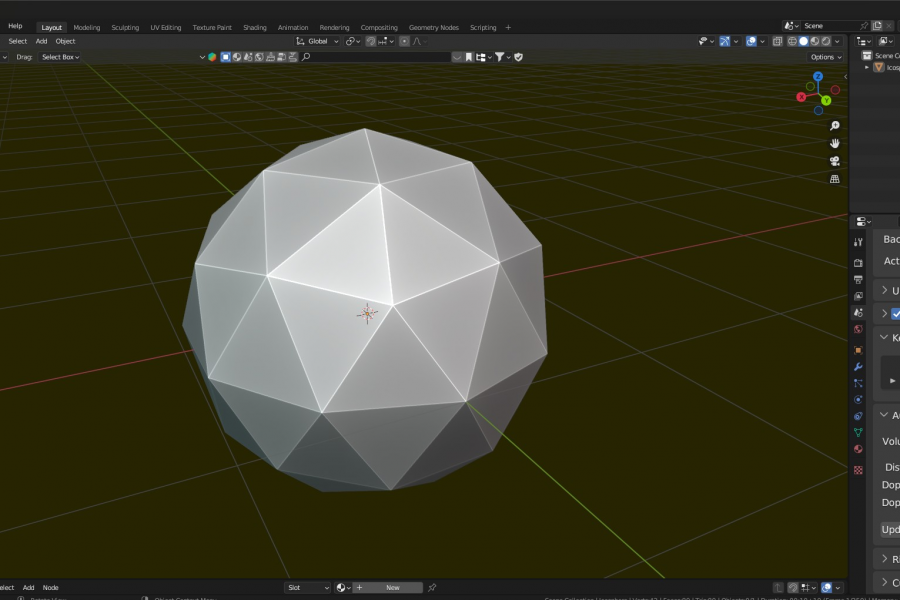The width and height of the screenshot is (900, 600).
Task: Toggle the camera view icon
Action: click(x=835, y=161)
